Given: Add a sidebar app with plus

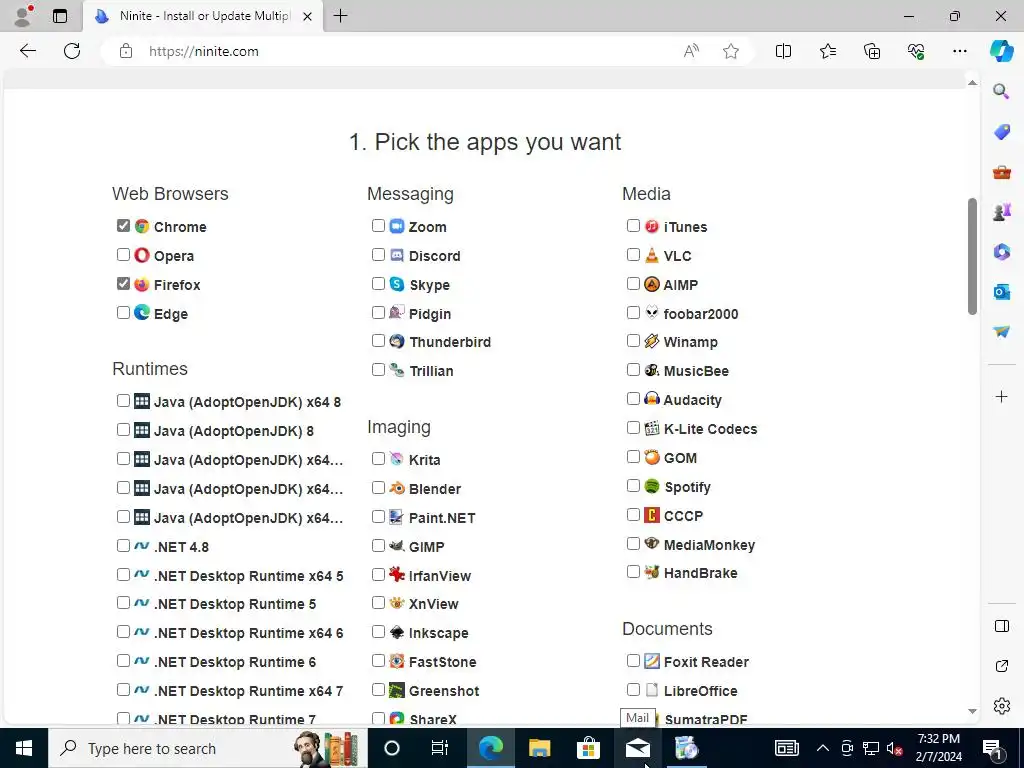Looking at the screenshot, I should click(x=1001, y=396).
